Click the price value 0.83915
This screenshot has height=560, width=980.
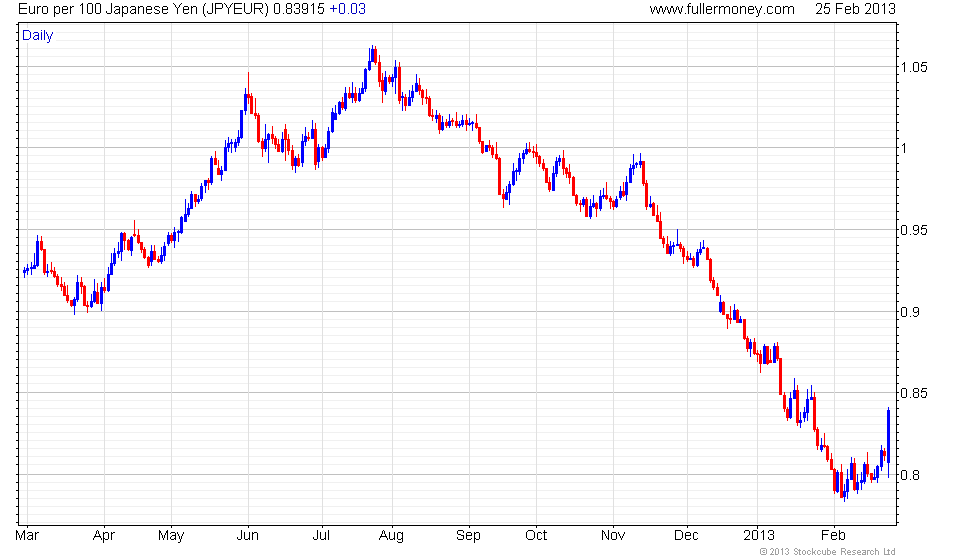coord(299,9)
